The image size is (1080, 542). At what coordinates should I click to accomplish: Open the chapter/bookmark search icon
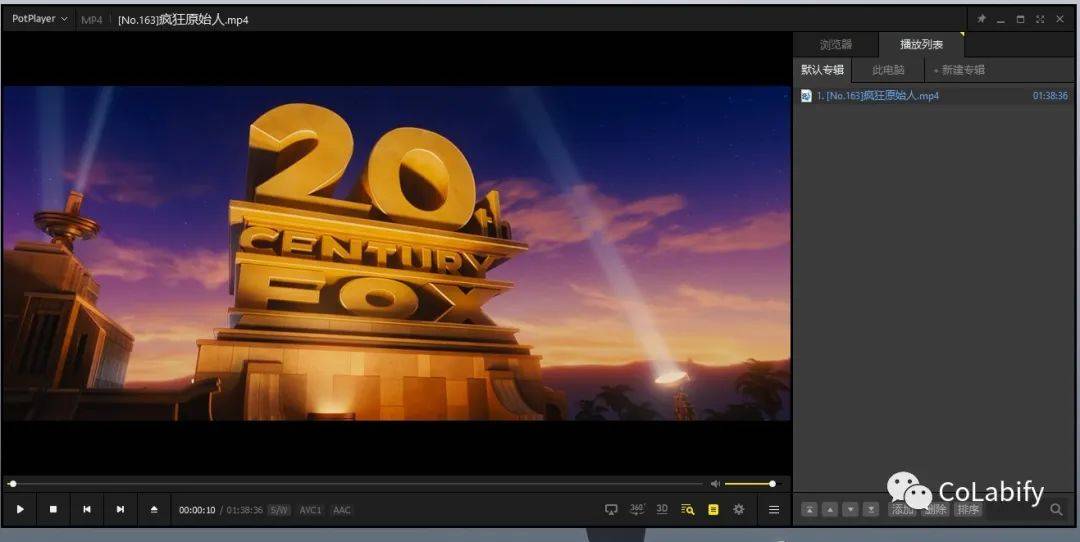point(687,509)
